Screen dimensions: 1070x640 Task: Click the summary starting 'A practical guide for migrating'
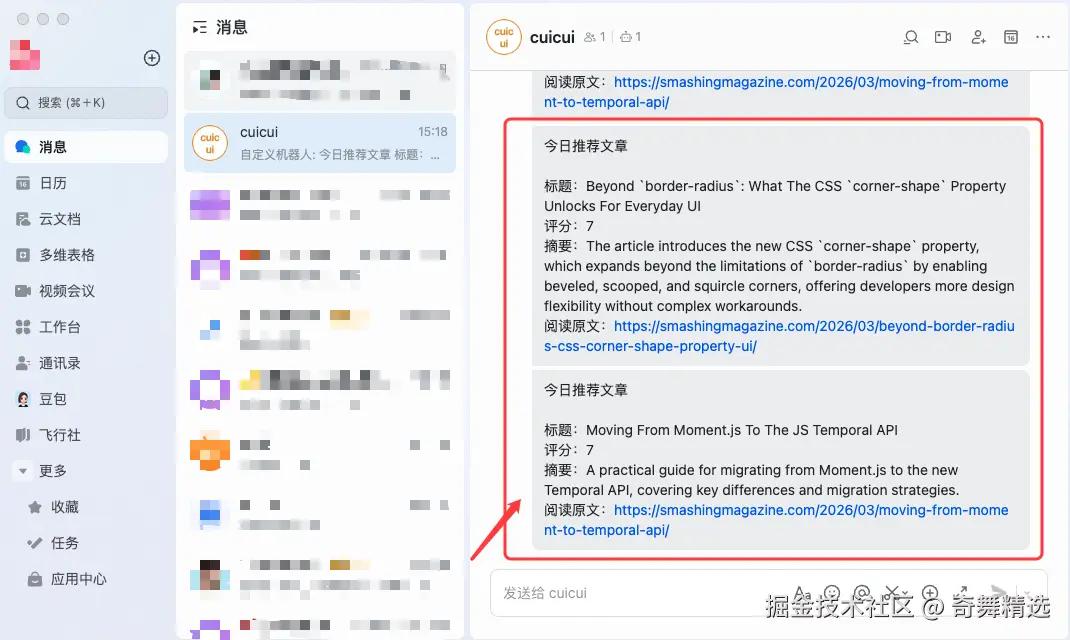(x=751, y=480)
